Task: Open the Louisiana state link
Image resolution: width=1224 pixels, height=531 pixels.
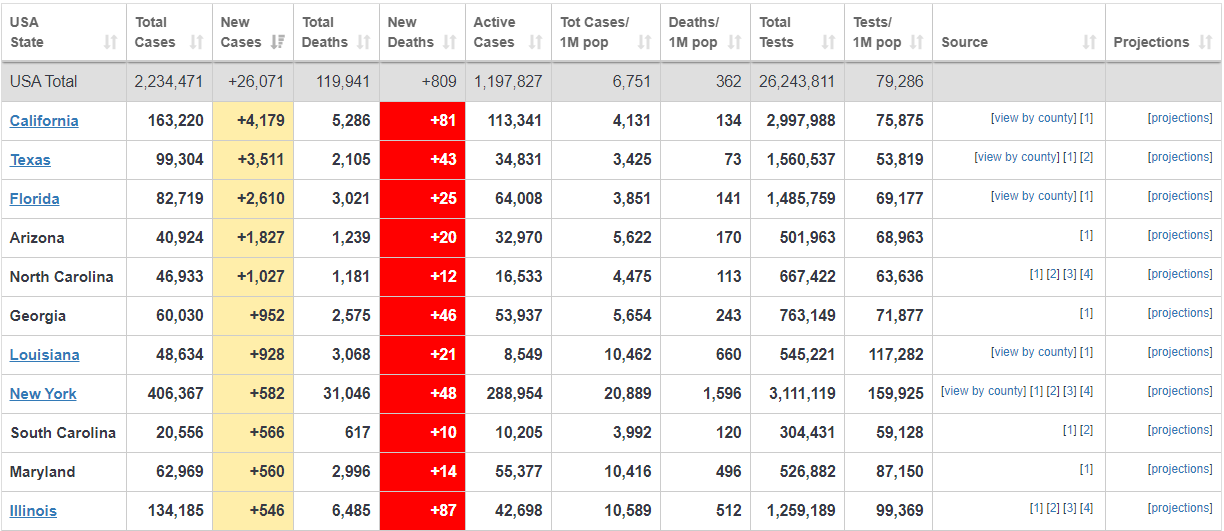Action: tap(45, 355)
